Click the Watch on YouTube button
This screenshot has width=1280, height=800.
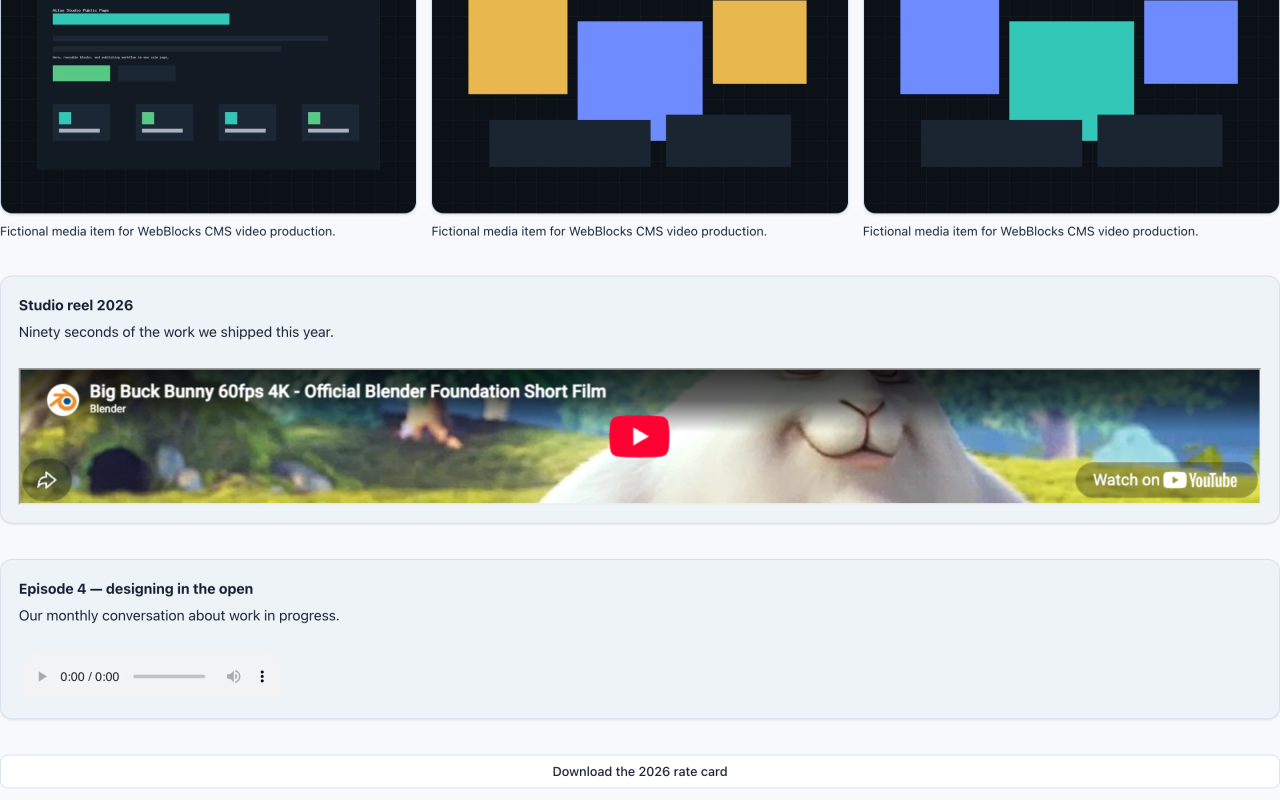[1166, 480]
